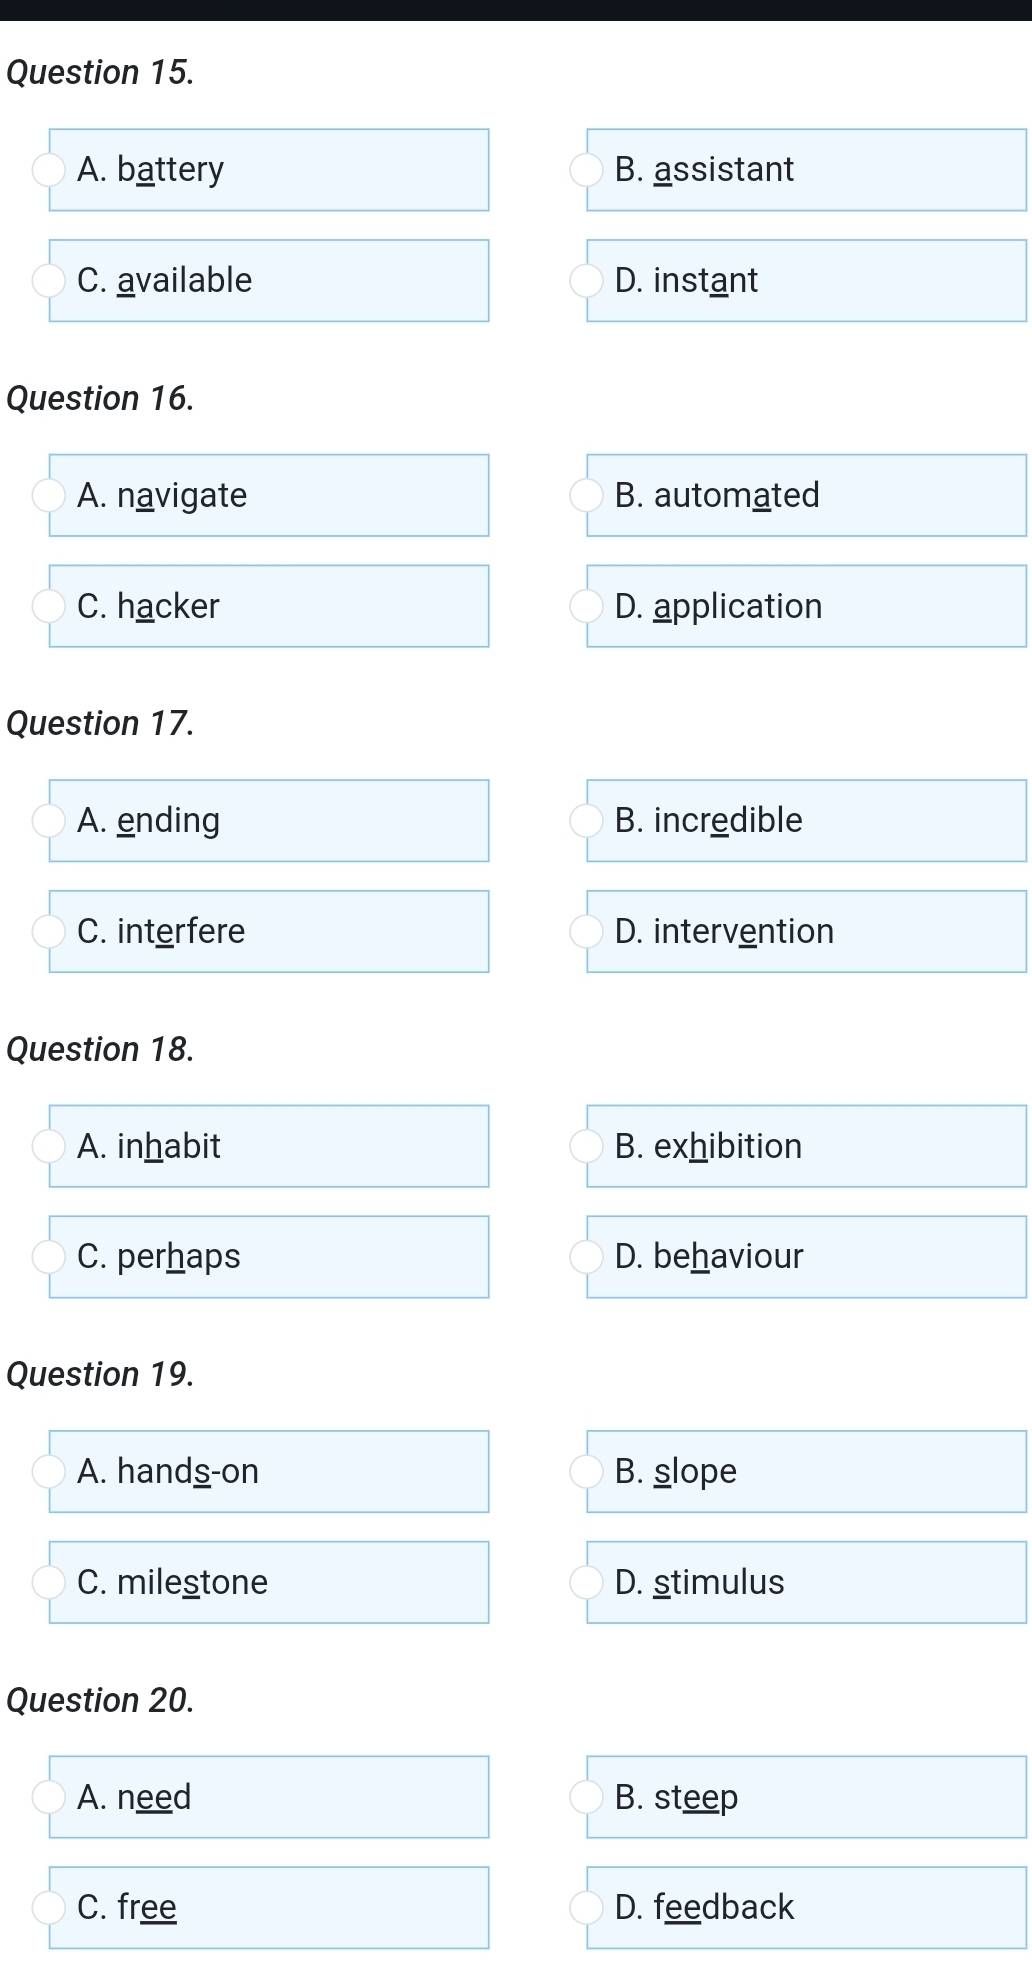Viewport: 1032px width, 1964px height.
Task: Click the hacker answer box
Action: tap(268, 606)
